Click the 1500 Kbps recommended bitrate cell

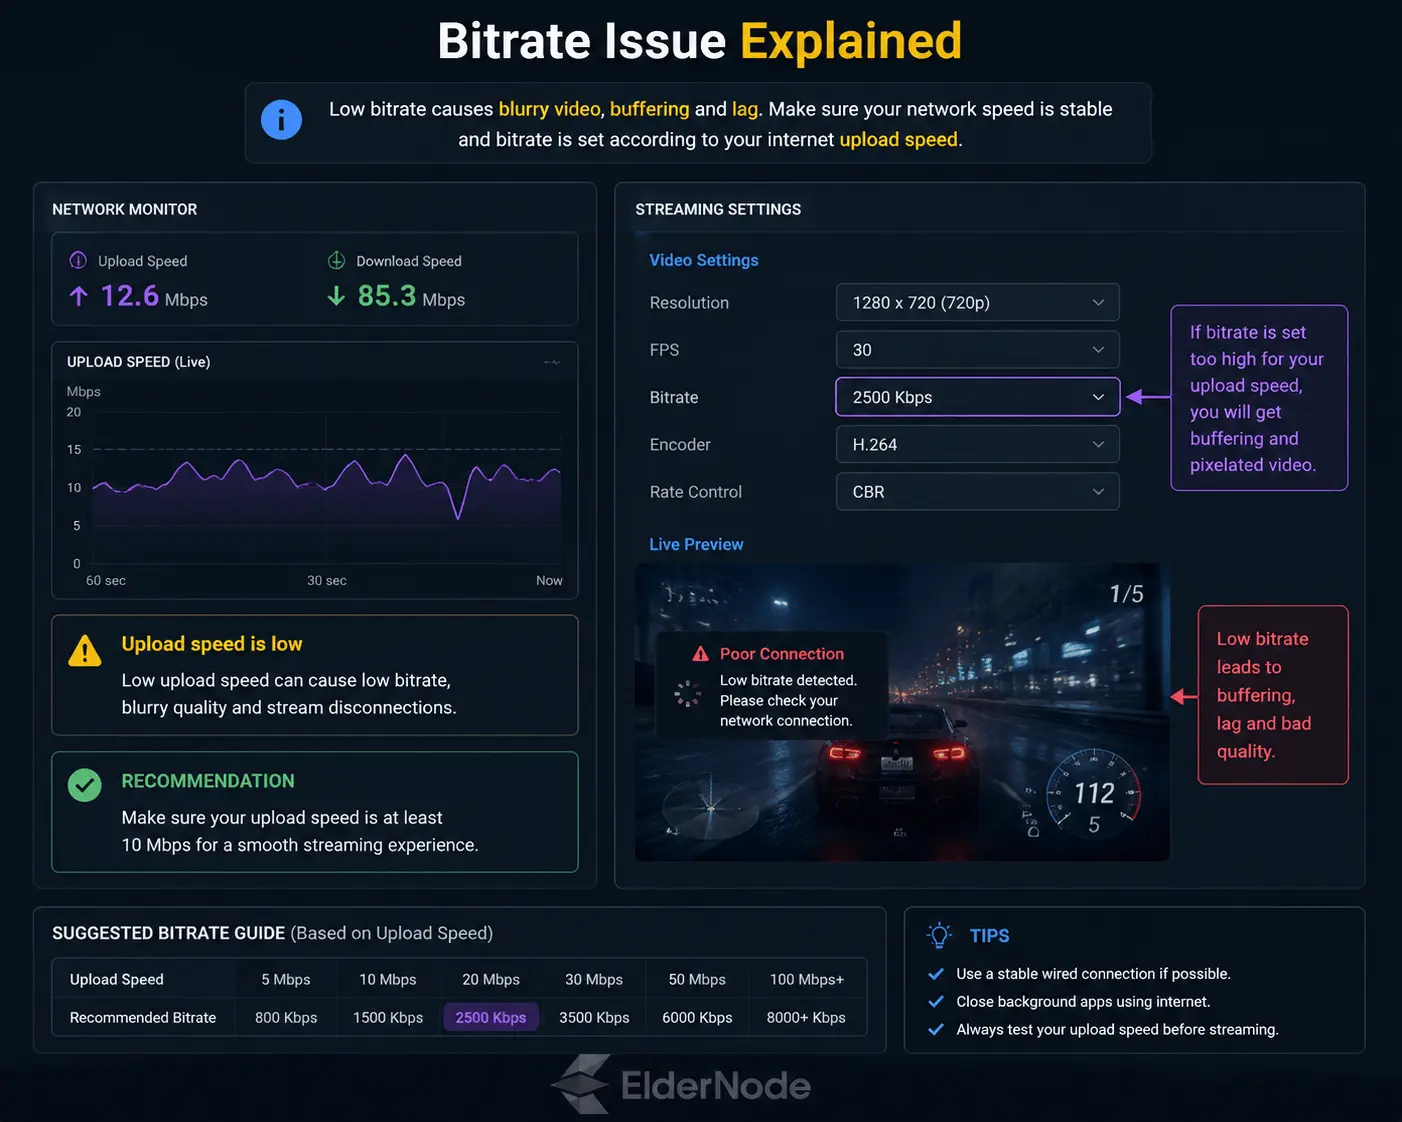(x=388, y=1018)
